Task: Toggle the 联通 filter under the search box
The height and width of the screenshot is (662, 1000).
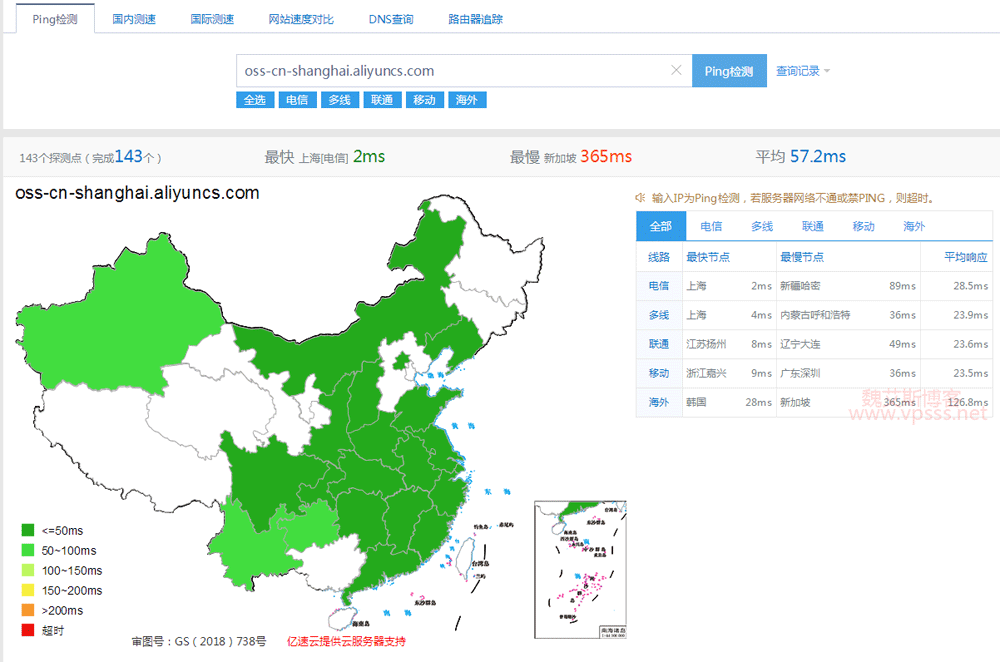Action: 381,100
